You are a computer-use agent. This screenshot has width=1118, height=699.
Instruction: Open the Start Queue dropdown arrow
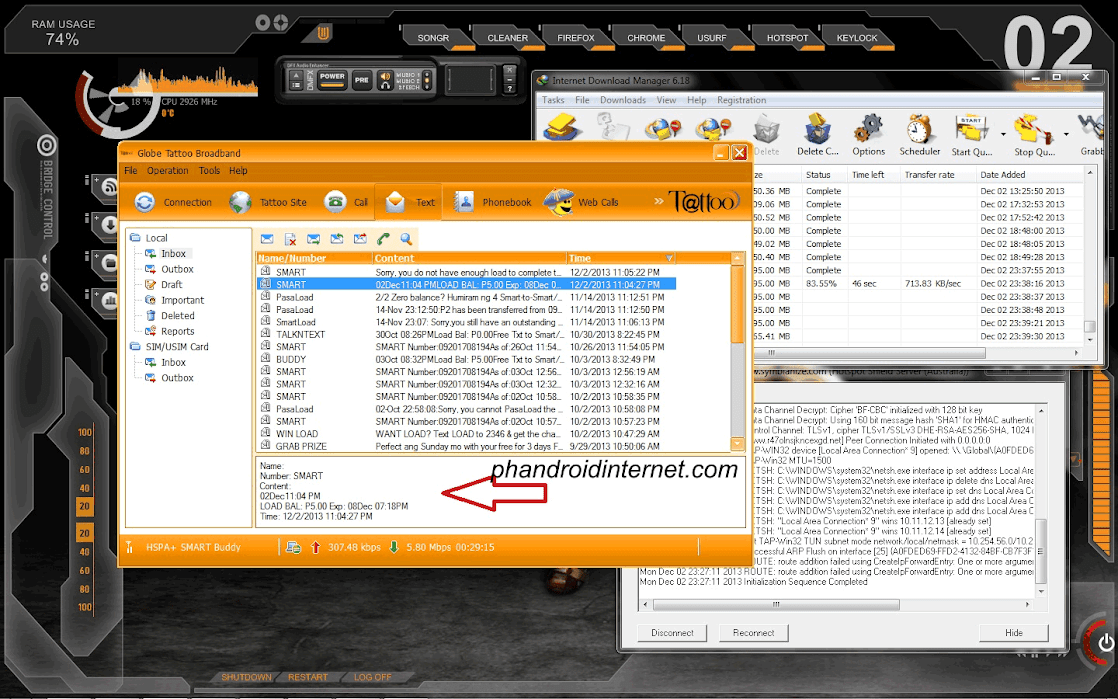(1003, 134)
